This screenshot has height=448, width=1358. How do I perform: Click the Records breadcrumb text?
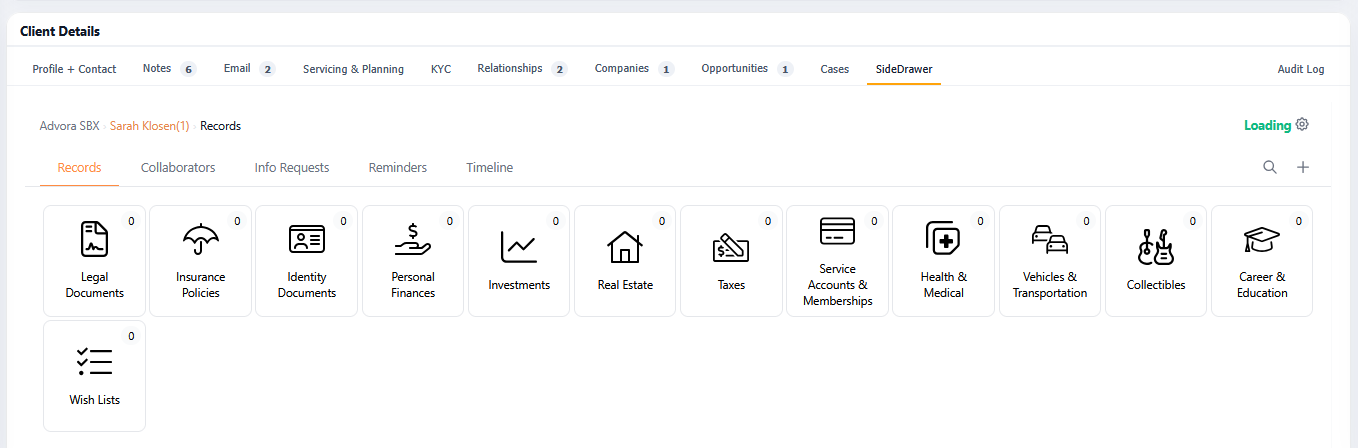220,126
